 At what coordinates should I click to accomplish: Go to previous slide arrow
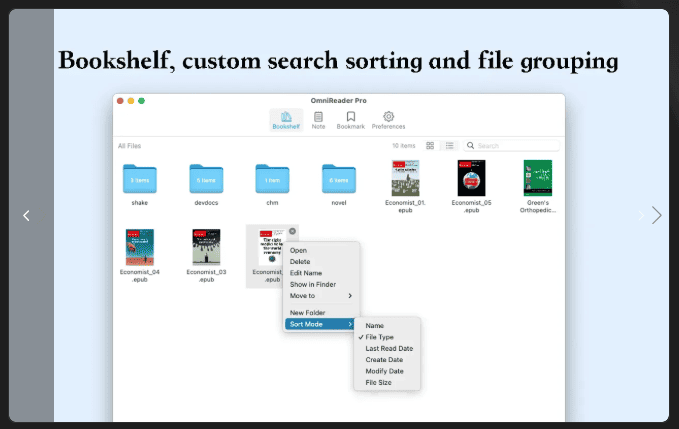click(x=26, y=216)
